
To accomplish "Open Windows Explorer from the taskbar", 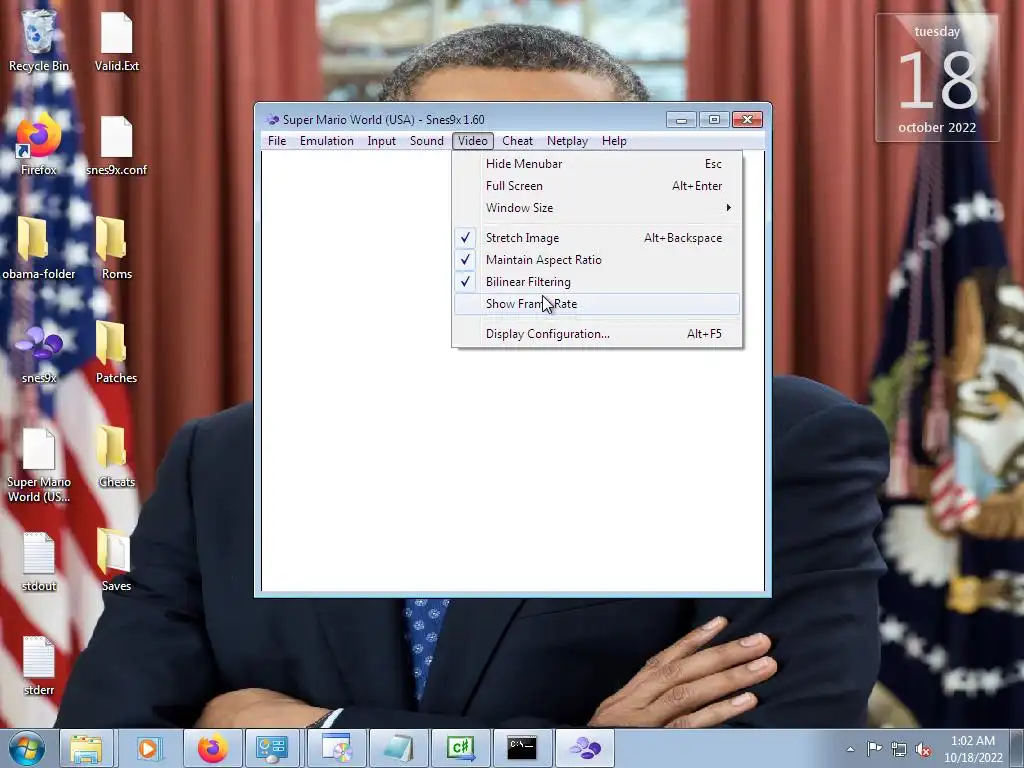I will point(86,748).
